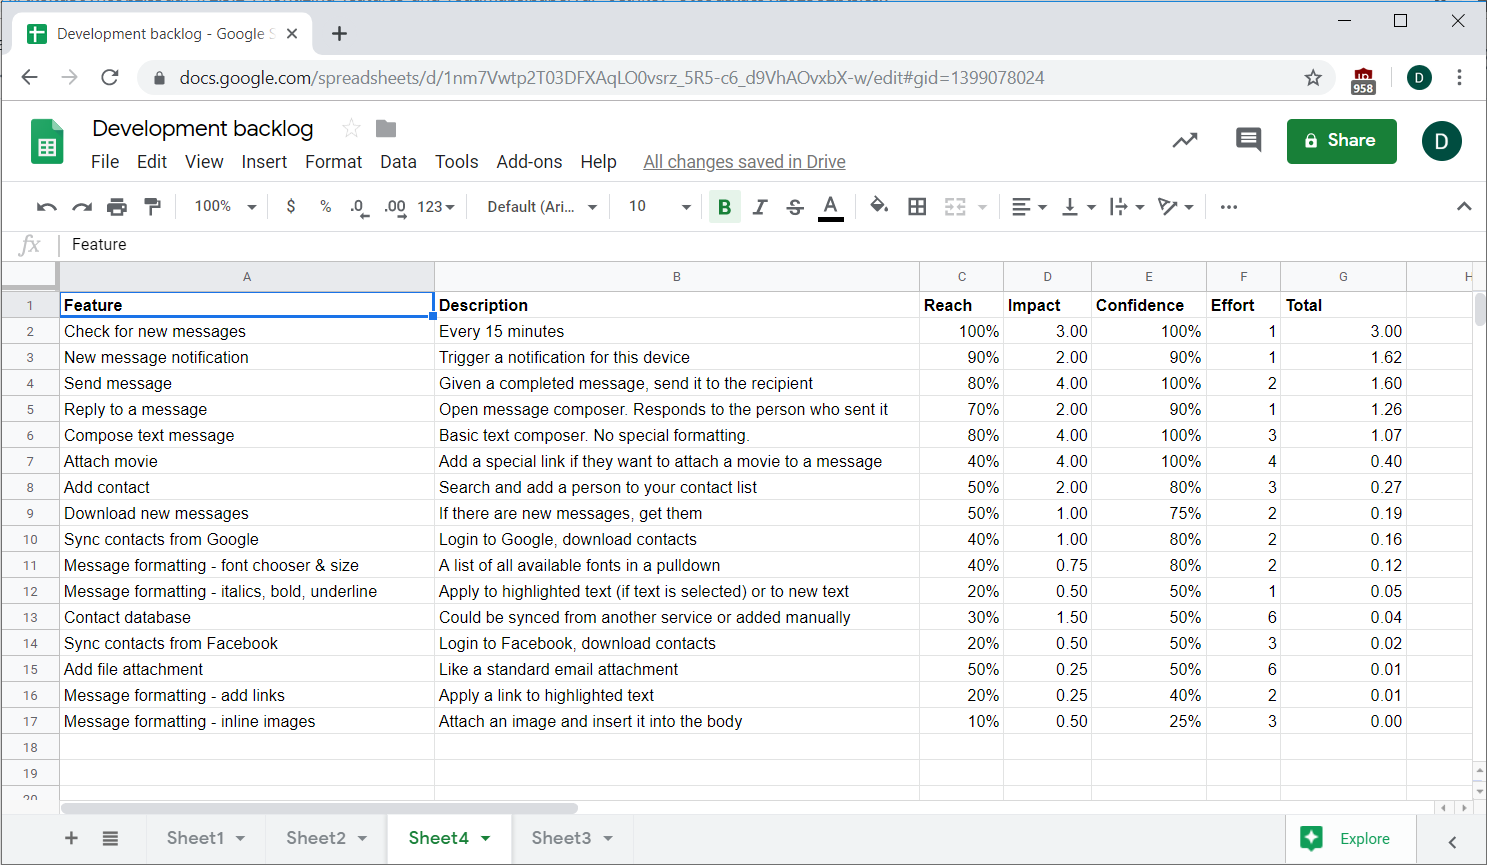This screenshot has height=865, width=1487.
Task: Click All changes saved in Drive link
Action: click(x=744, y=162)
